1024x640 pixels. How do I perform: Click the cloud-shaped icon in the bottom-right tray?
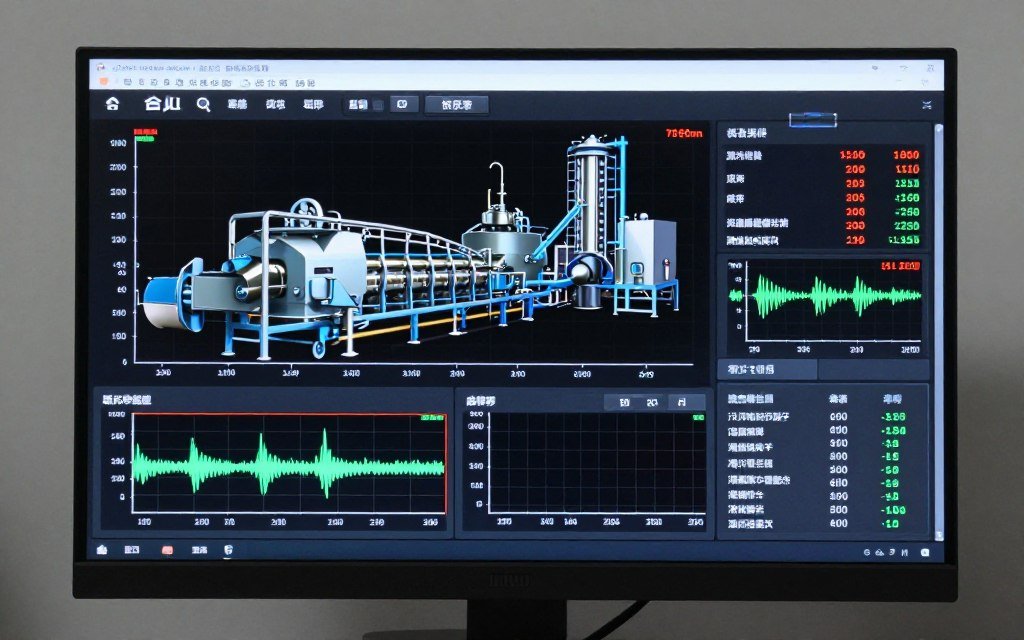point(880,552)
